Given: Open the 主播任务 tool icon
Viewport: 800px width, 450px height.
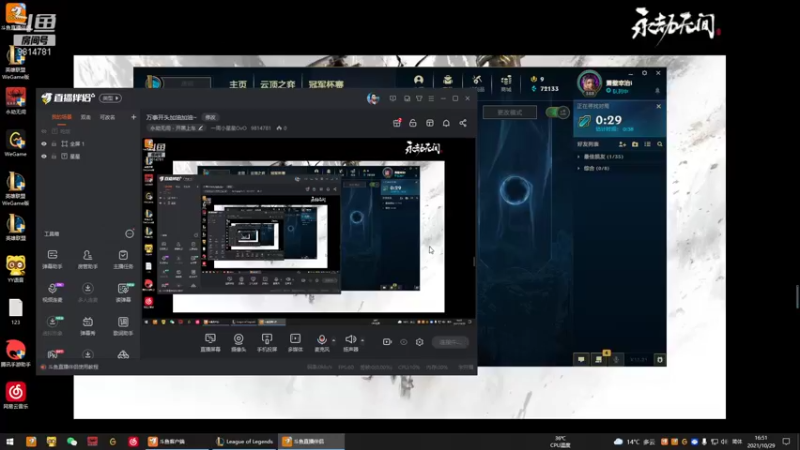Looking at the screenshot, I should tap(123, 258).
